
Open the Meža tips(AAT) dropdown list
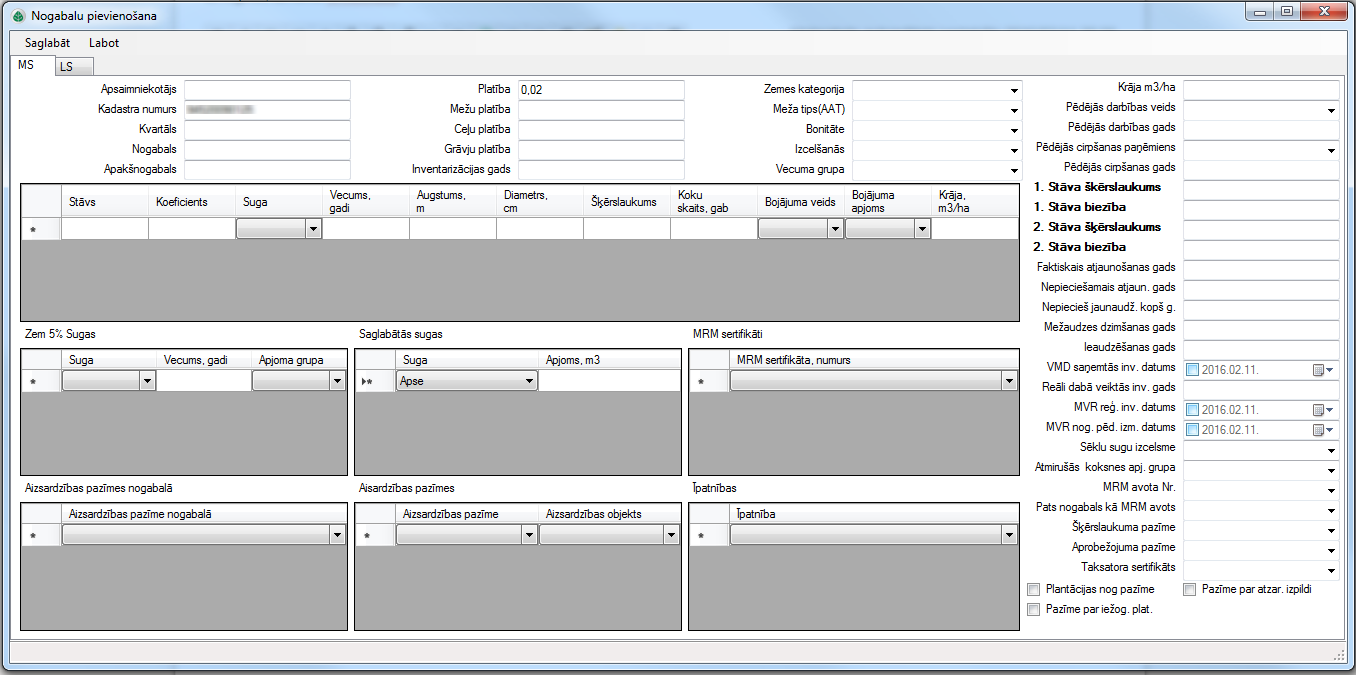click(1013, 110)
